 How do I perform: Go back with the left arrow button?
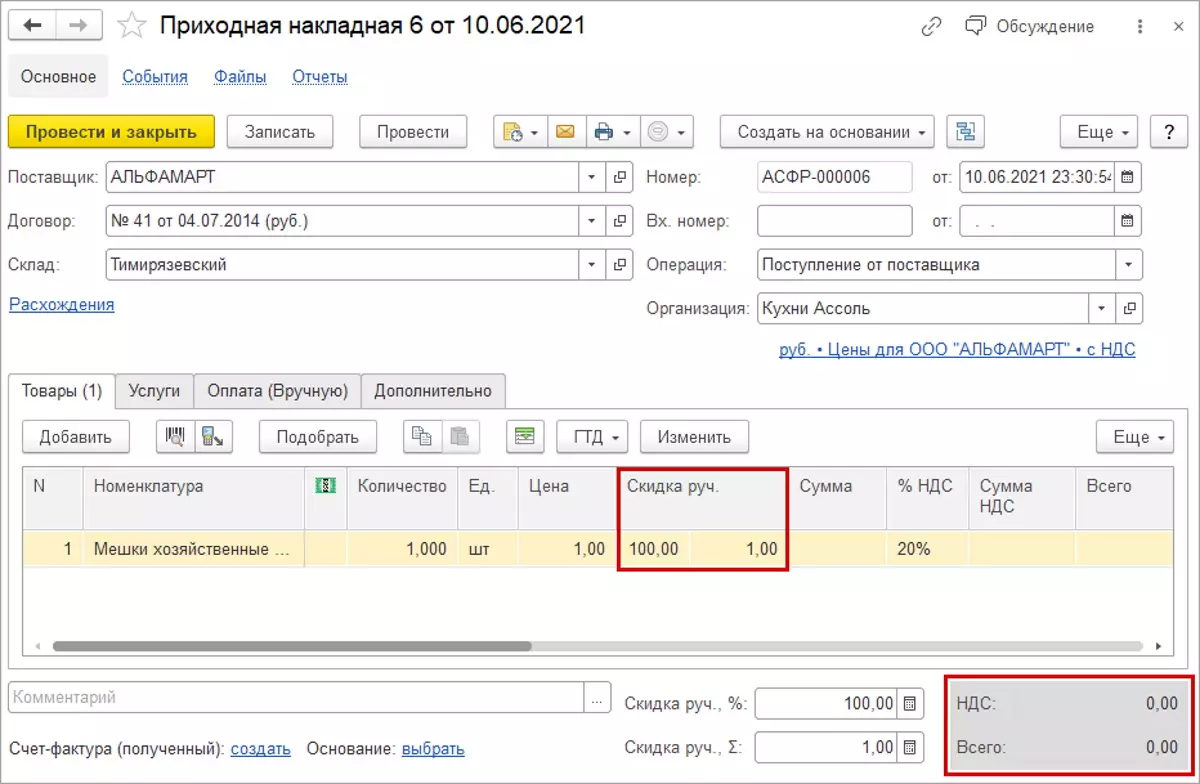[x=32, y=26]
